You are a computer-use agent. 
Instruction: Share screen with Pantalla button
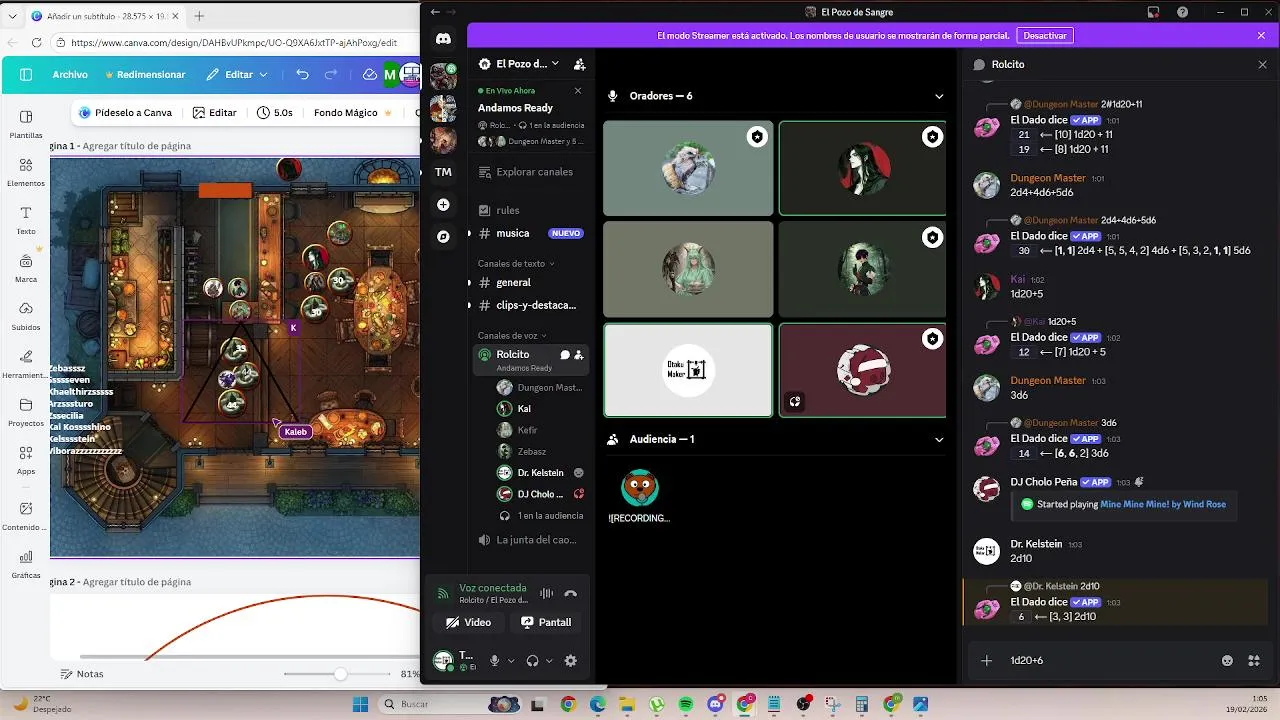546,622
